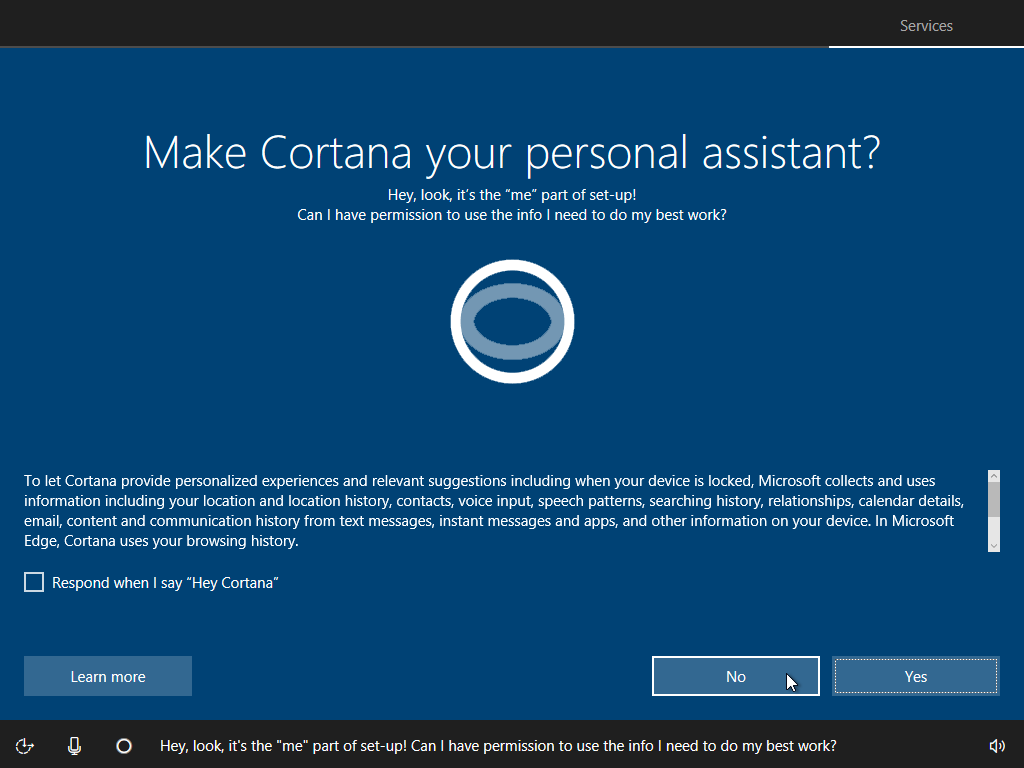Click the Learn more button
The image size is (1024, 768).
pyautogui.click(x=108, y=676)
